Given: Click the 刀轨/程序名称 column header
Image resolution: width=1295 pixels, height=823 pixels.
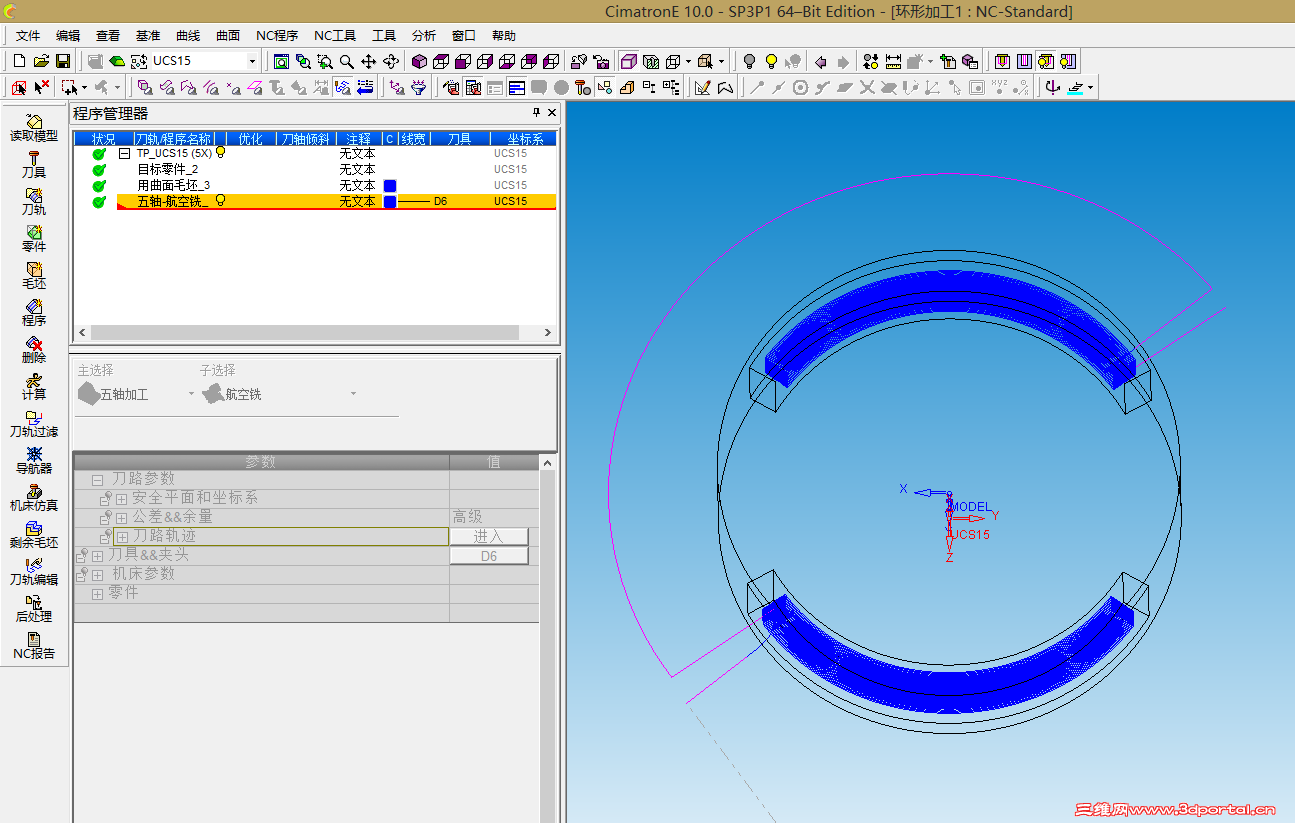Looking at the screenshot, I should pyautogui.click(x=174, y=139).
